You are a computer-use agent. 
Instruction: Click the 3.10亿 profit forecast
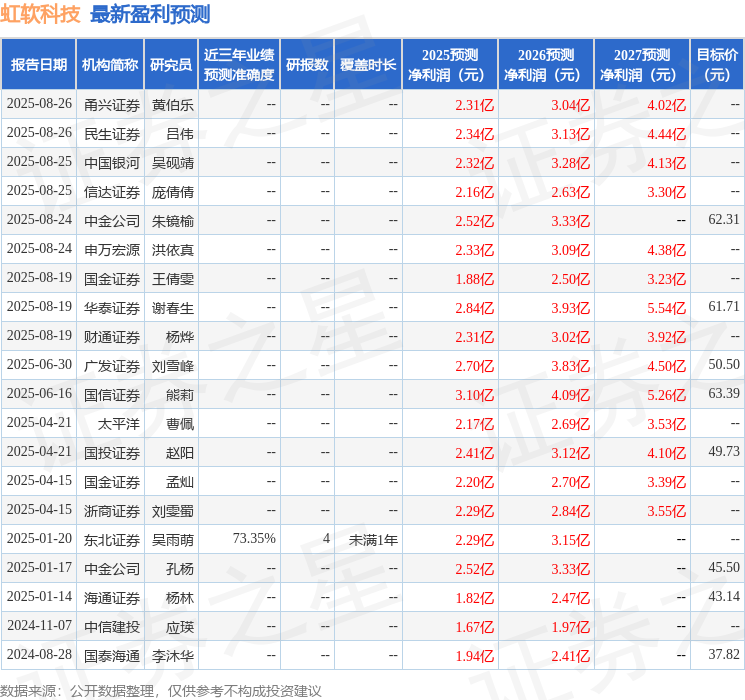pos(475,395)
